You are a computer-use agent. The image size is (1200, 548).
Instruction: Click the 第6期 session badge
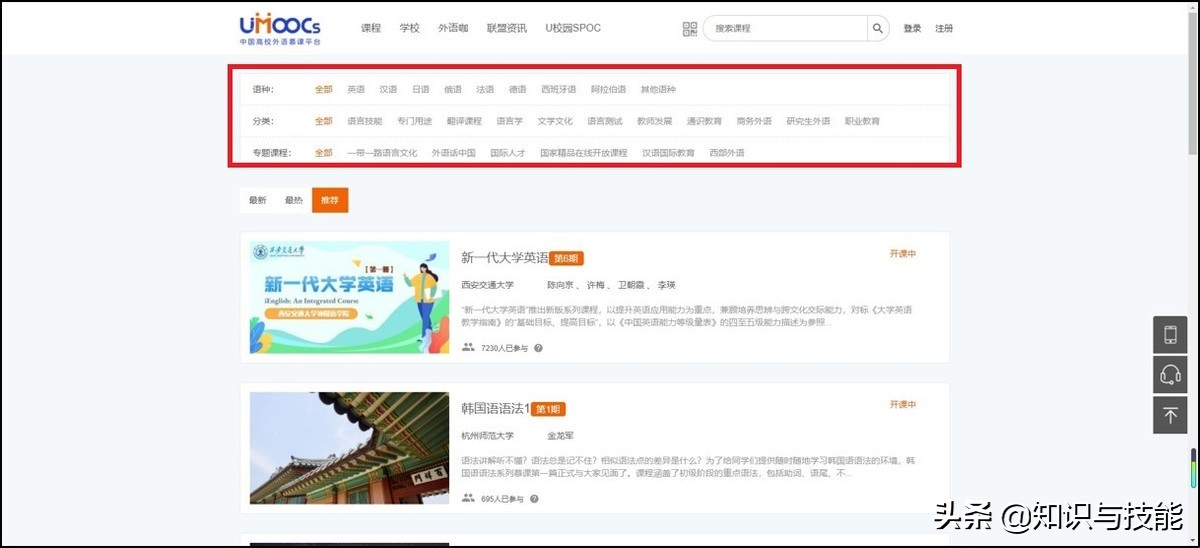point(567,258)
